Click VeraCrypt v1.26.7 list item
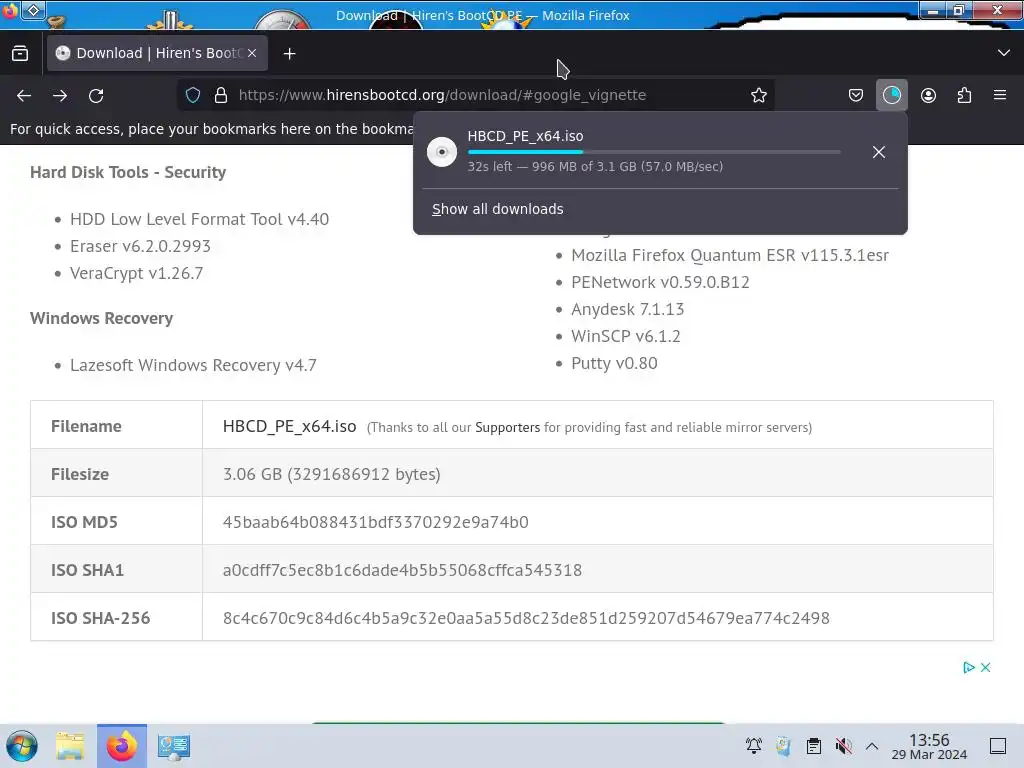The image size is (1024, 768). [136, 273]
